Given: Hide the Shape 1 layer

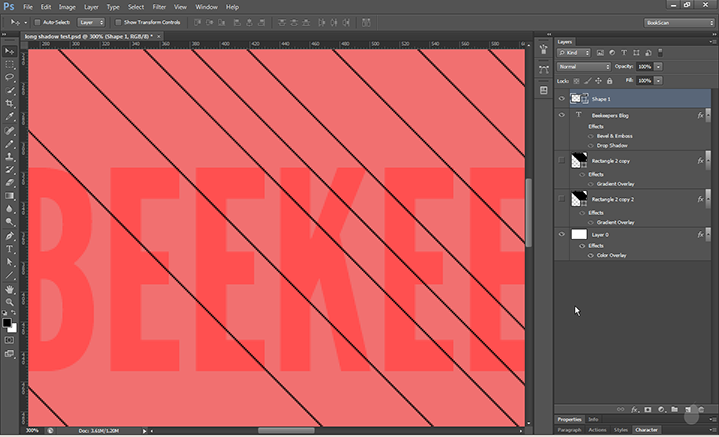Looking at the screenshot, I should 561,99.
